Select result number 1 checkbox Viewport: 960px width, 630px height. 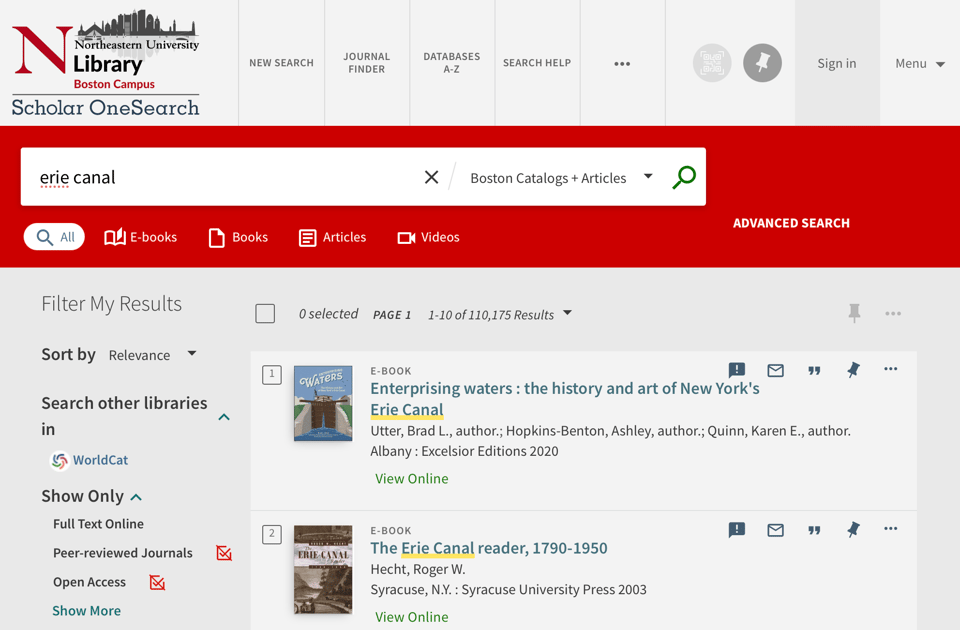[272, 375]
